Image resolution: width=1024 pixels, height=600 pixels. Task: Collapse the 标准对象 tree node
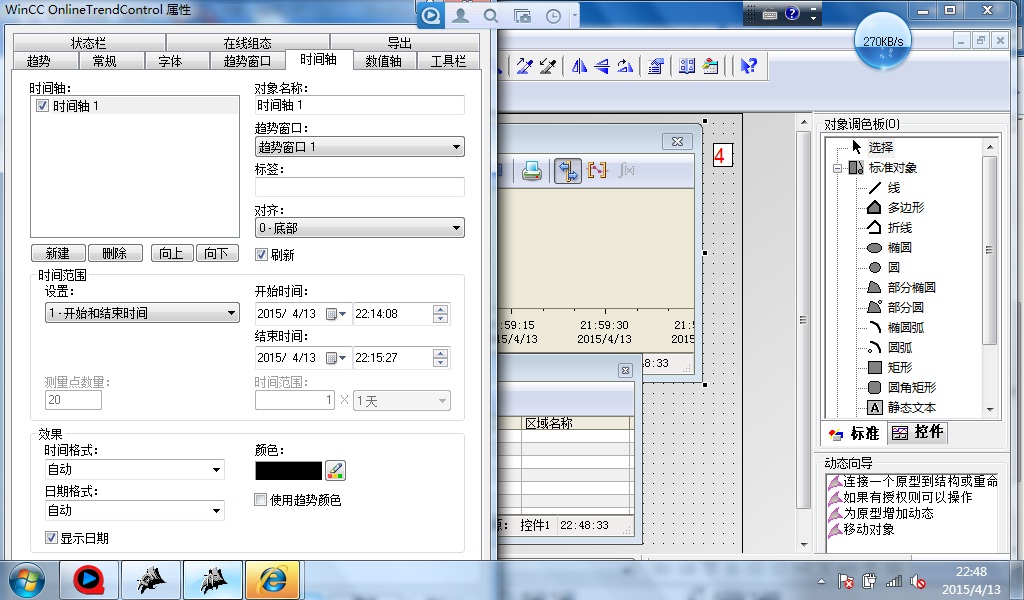(837, 168)
